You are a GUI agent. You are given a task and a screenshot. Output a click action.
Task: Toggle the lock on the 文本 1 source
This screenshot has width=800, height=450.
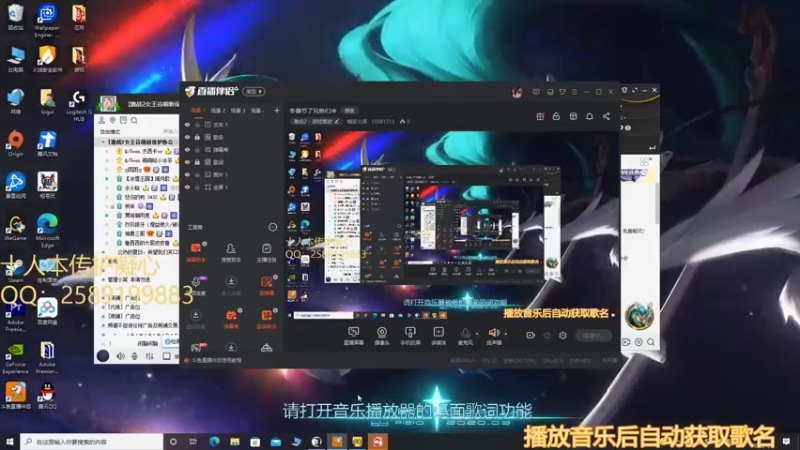pyautogui.click(x=197, y=124)
